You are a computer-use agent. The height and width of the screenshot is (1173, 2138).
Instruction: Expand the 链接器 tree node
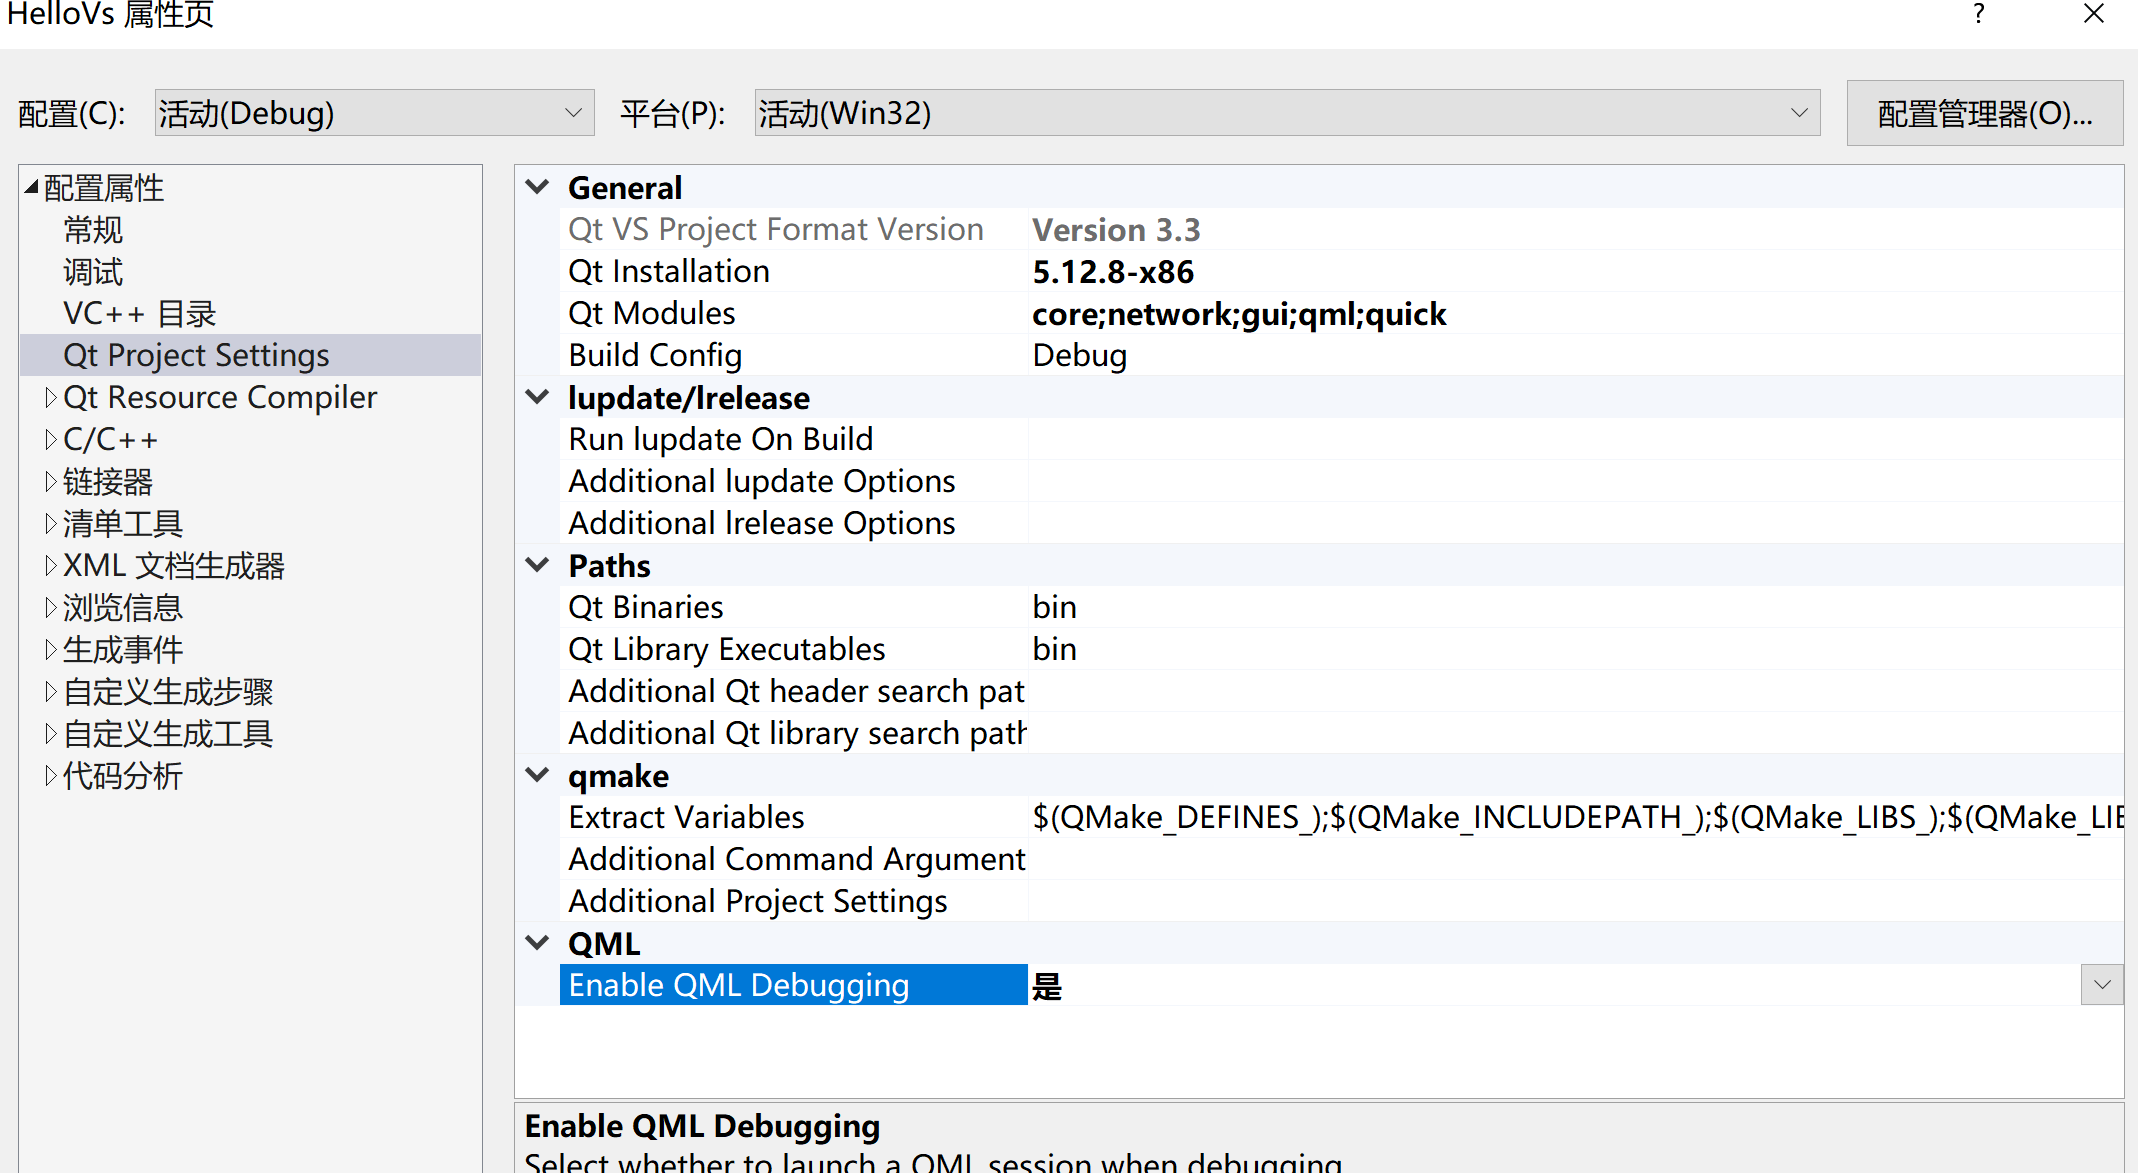pos(52,481)
